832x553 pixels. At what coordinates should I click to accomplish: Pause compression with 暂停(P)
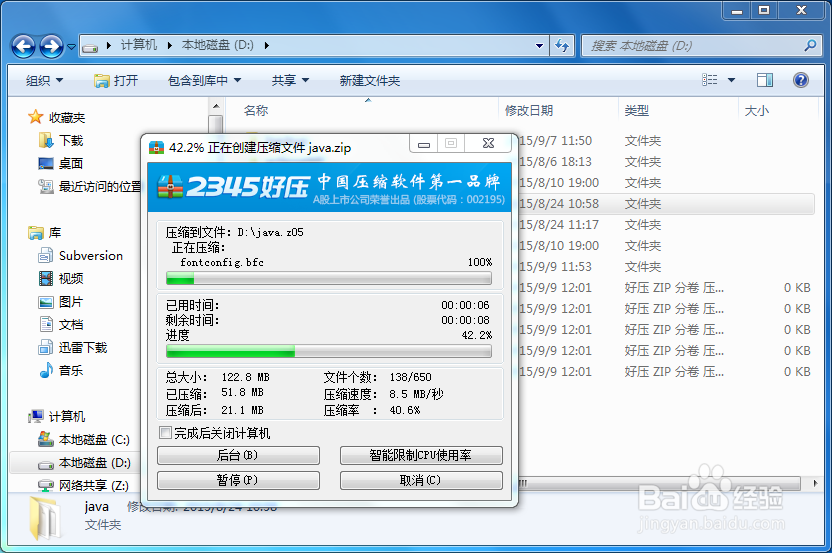(238, 480)
